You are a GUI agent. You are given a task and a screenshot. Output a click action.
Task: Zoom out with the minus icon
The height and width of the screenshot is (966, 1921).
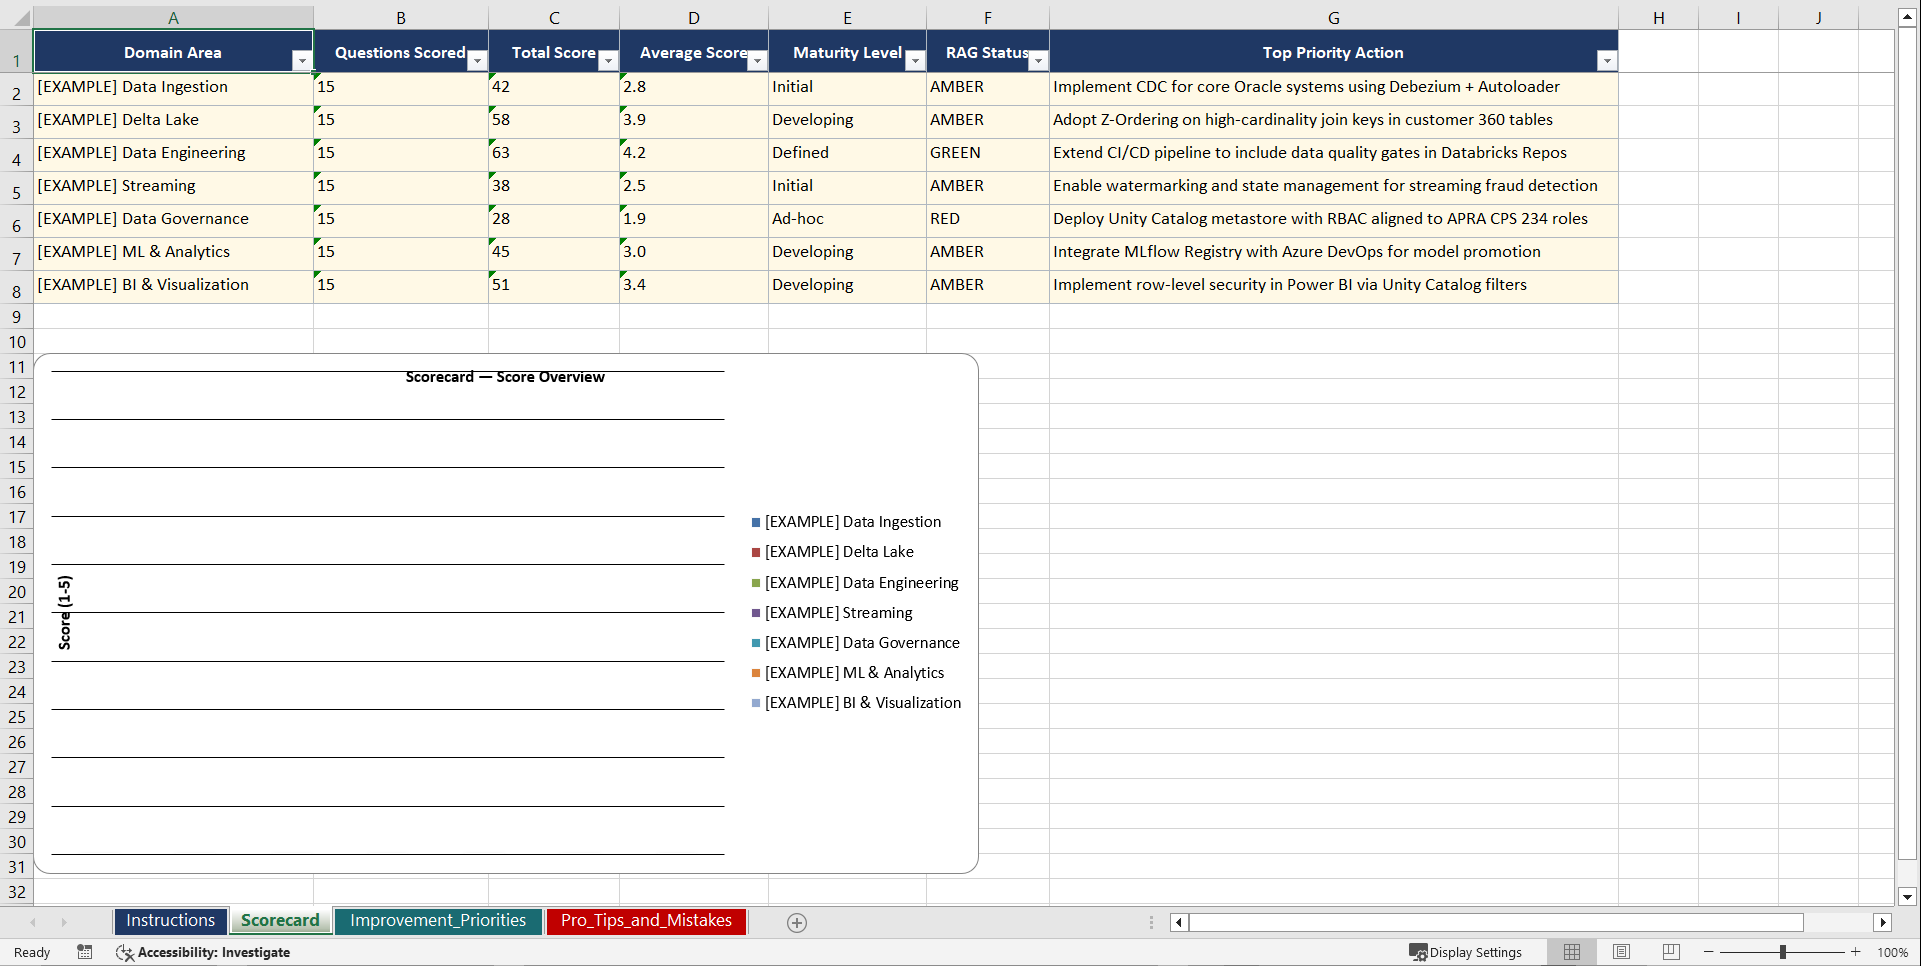[1708, 952]
